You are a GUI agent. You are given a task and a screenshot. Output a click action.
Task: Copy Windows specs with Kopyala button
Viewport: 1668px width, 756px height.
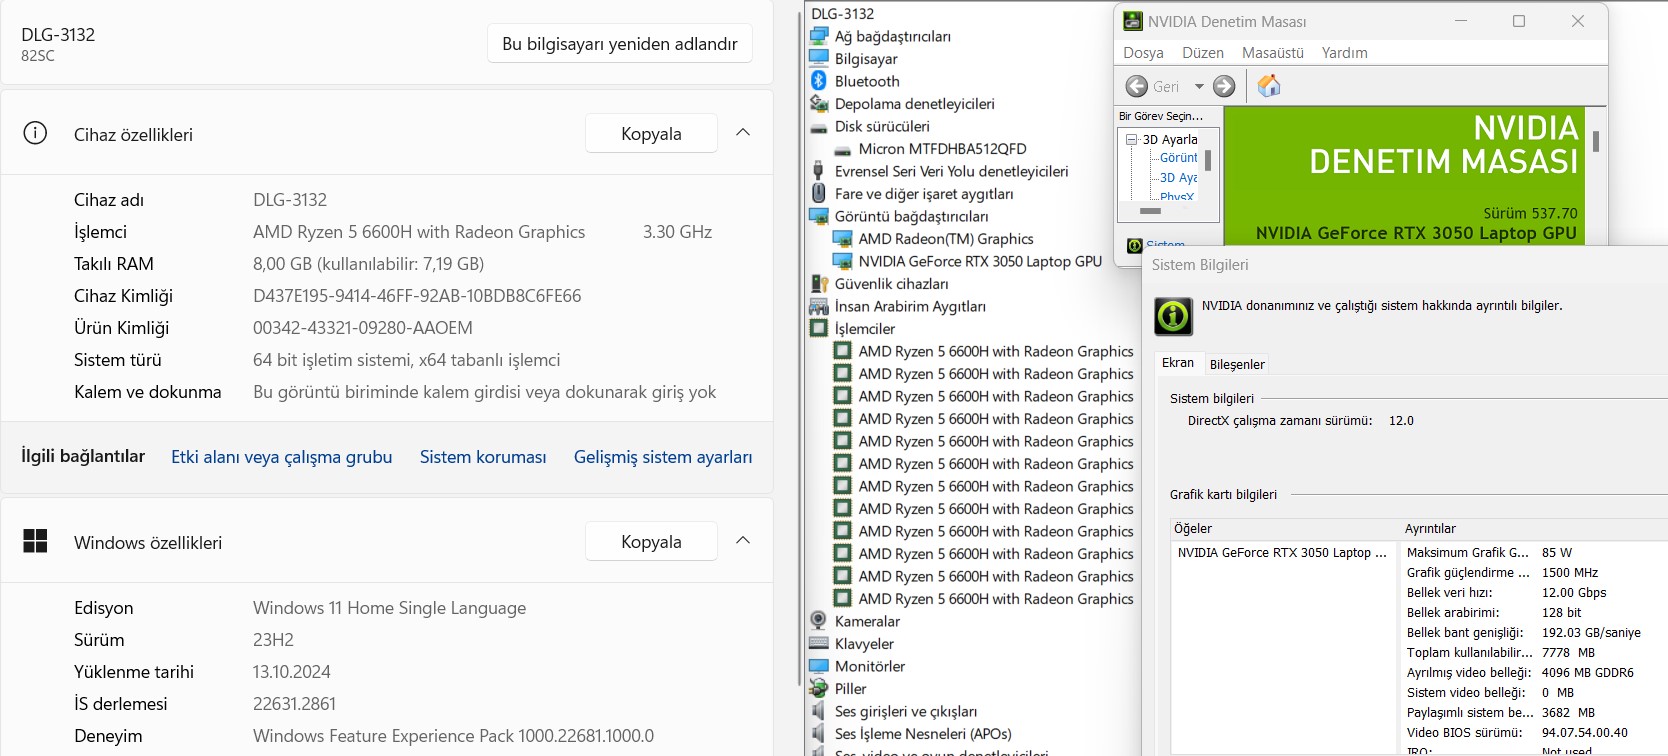pos(651,541)
